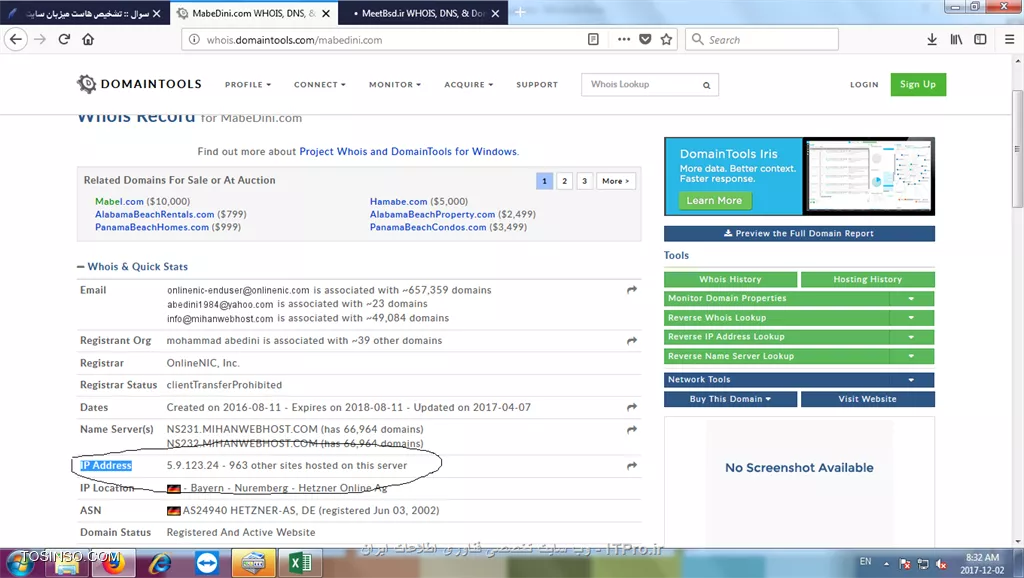Viewport: 1024px width, 578px height.
Task: Switch to the first Persian-titled tab
Action: click(85, 13)
